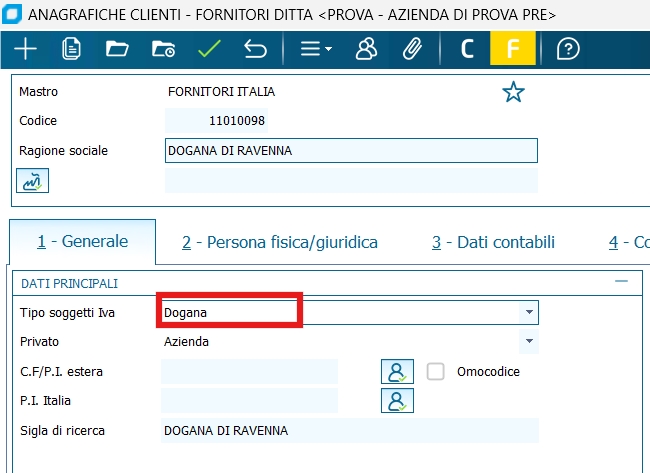The height and width of the screenshot is (473, 650).
Task: Click the New record plus icon
Action: tap(25, 49)
